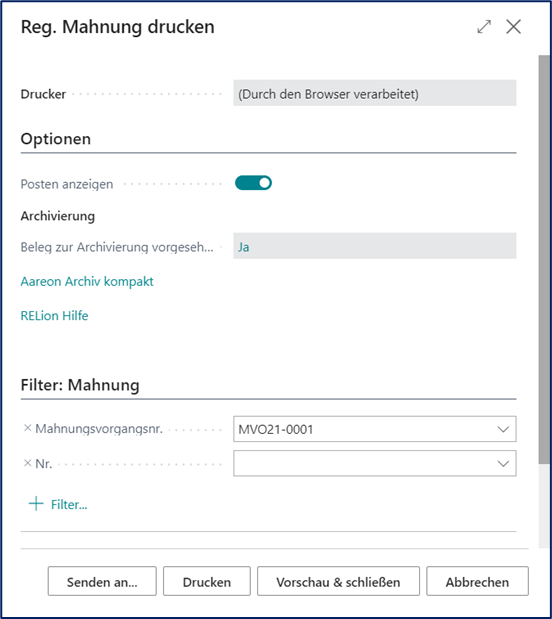
Task: Open Mahnungsvorgangsnr. dropdown arrow
Action: click(x=503, y=429)
